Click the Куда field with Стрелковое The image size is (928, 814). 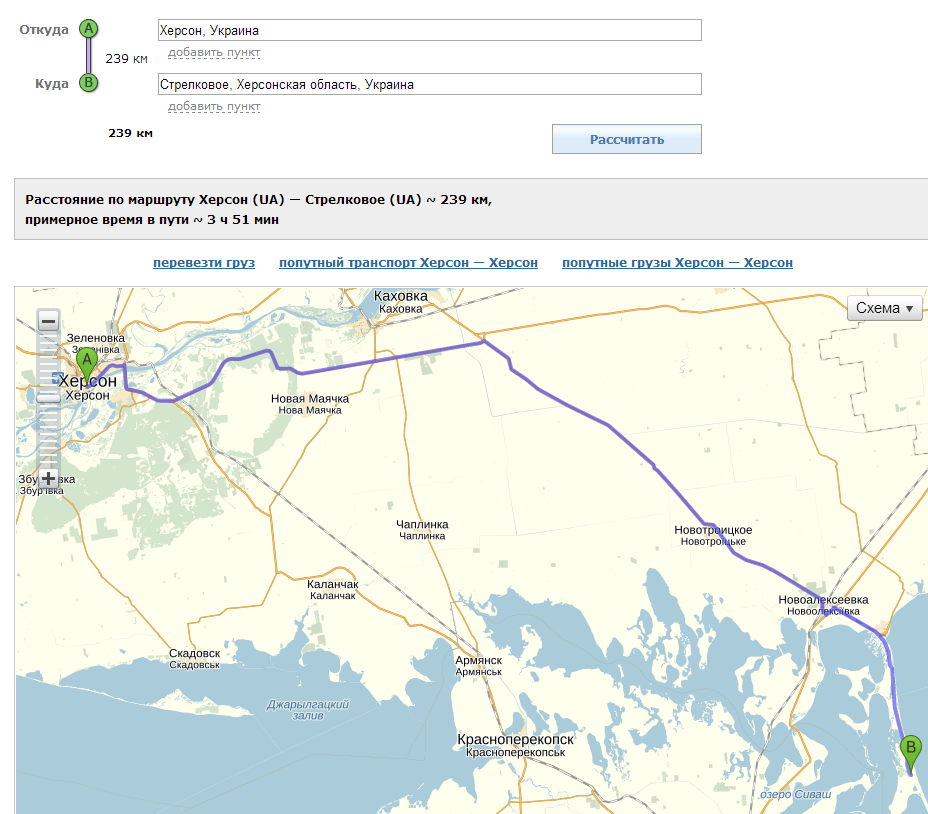click(430, 84)
